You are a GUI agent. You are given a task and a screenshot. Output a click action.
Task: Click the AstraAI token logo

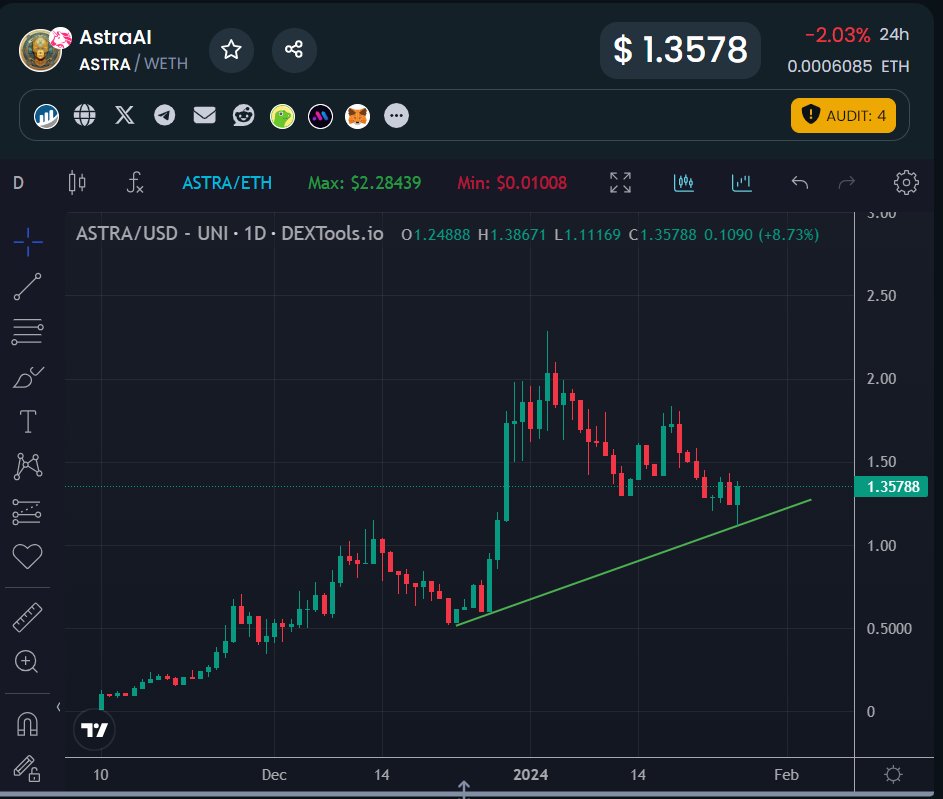[40, 51]
